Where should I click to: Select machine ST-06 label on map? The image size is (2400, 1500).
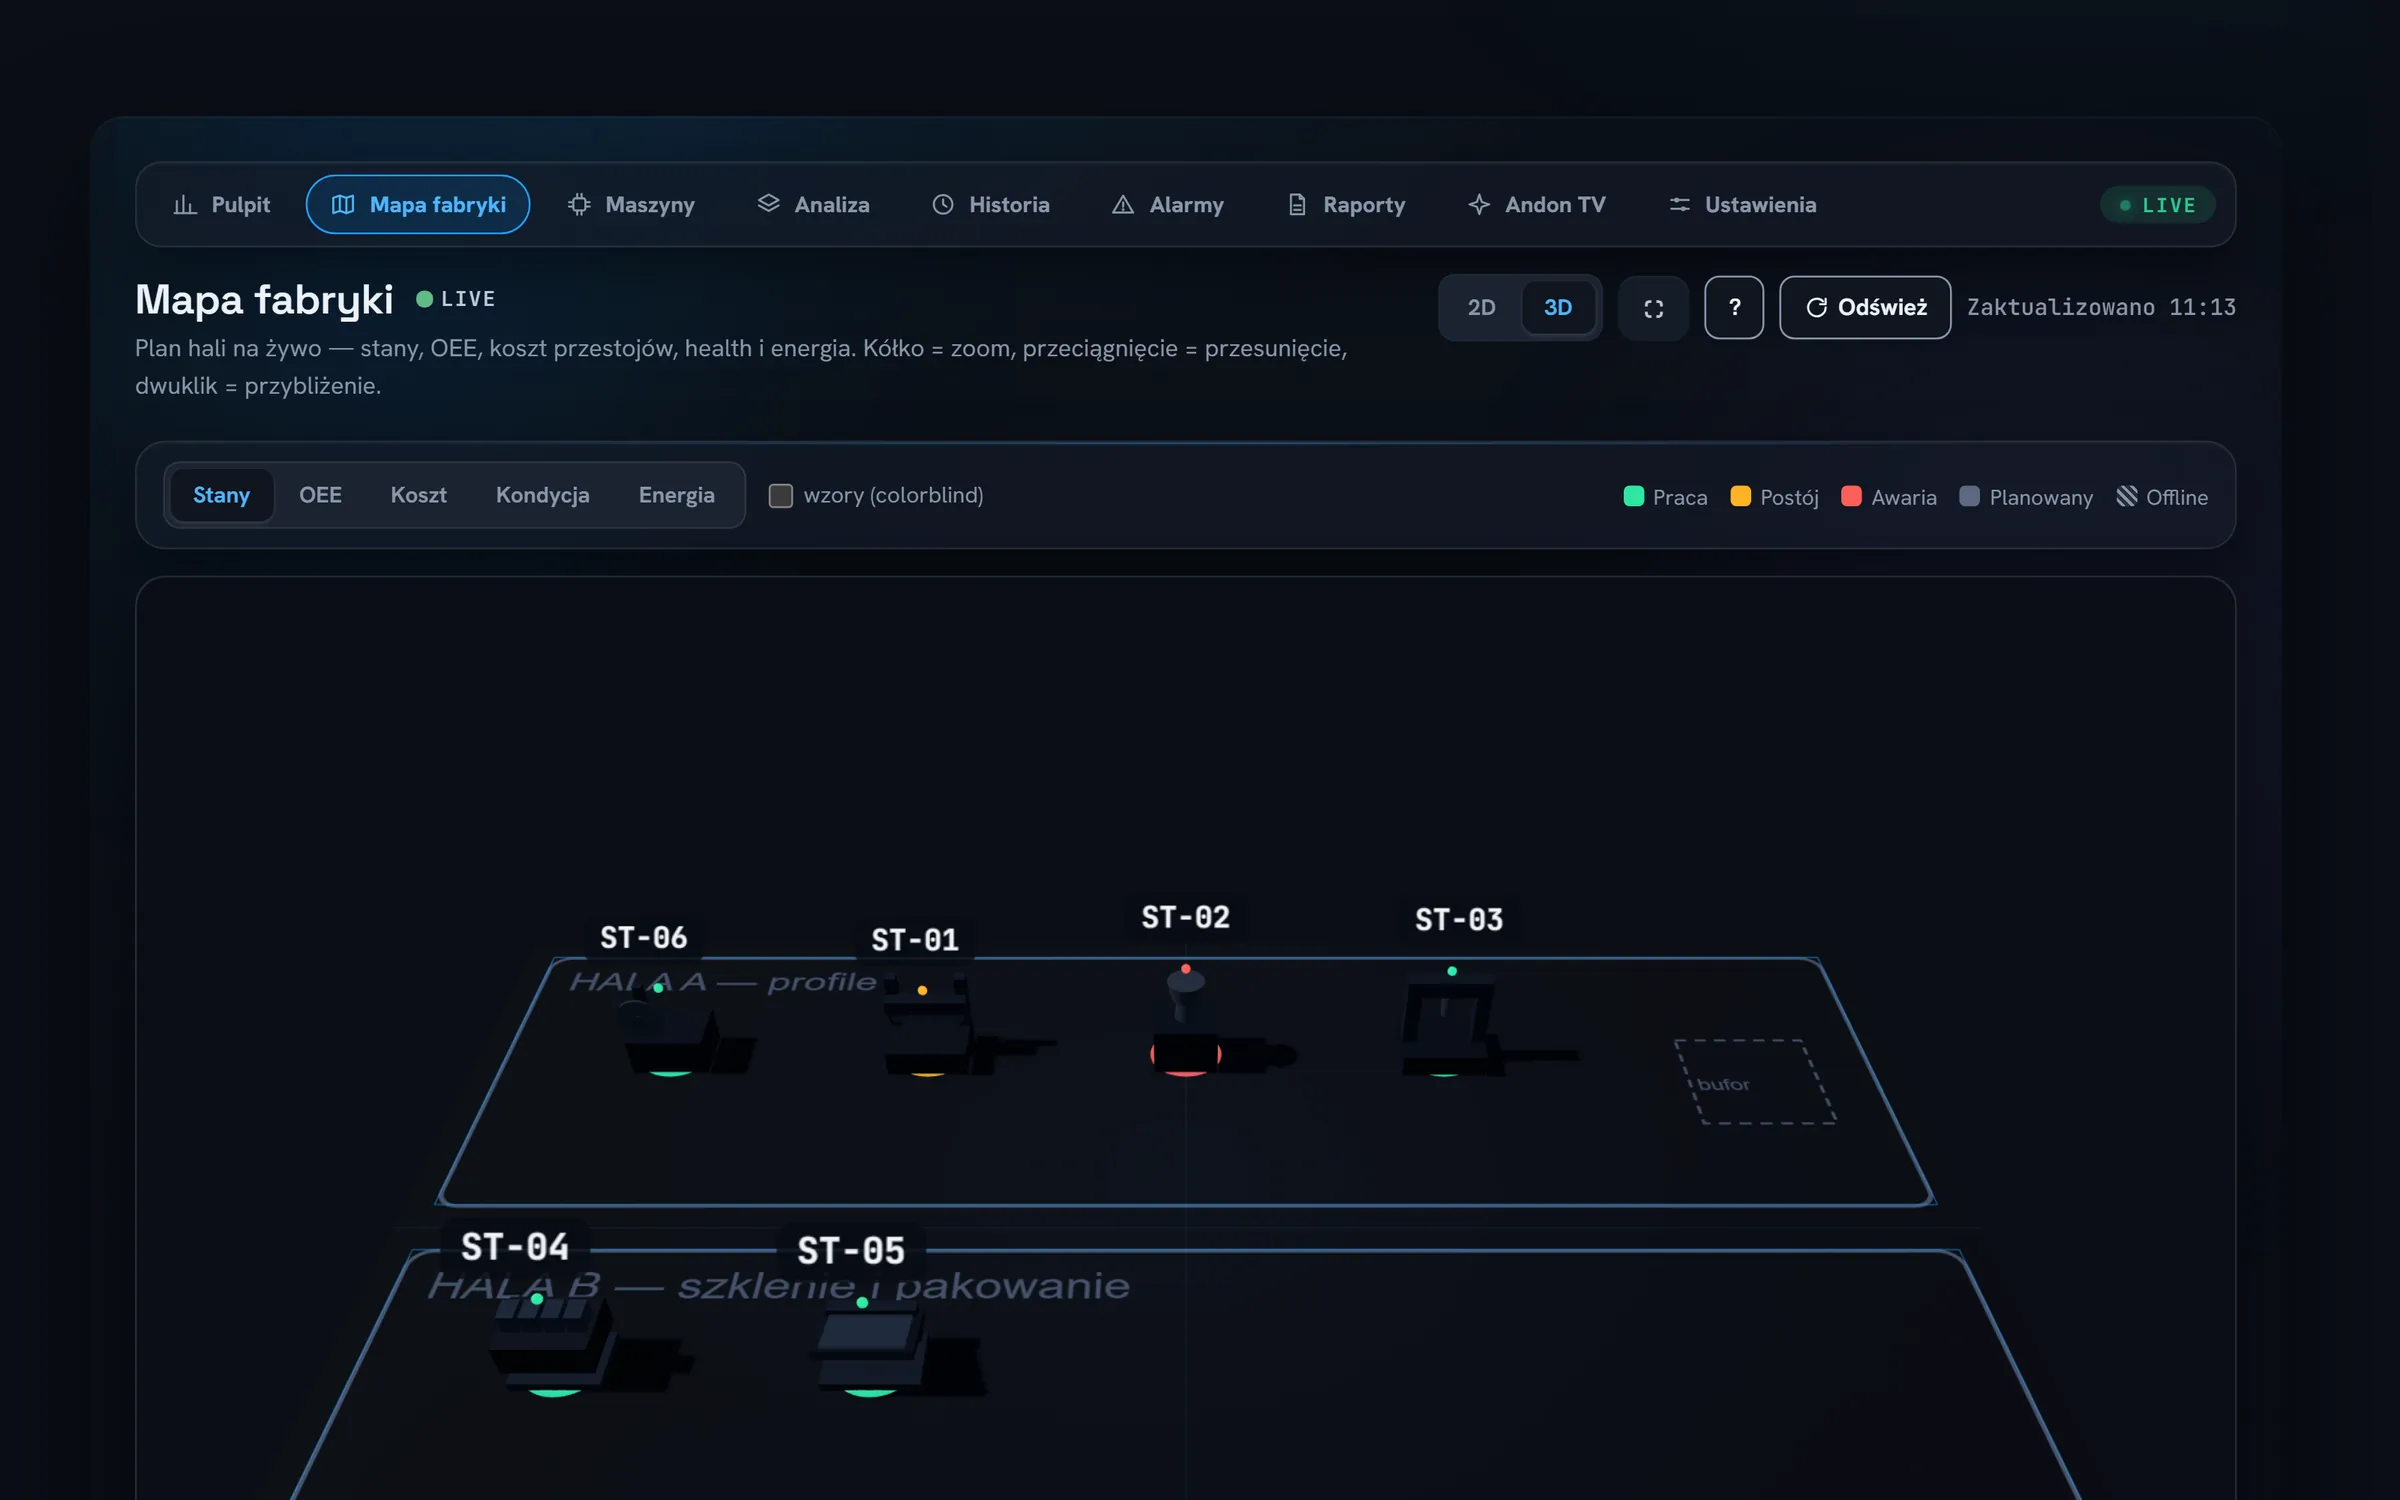point(643,938)
